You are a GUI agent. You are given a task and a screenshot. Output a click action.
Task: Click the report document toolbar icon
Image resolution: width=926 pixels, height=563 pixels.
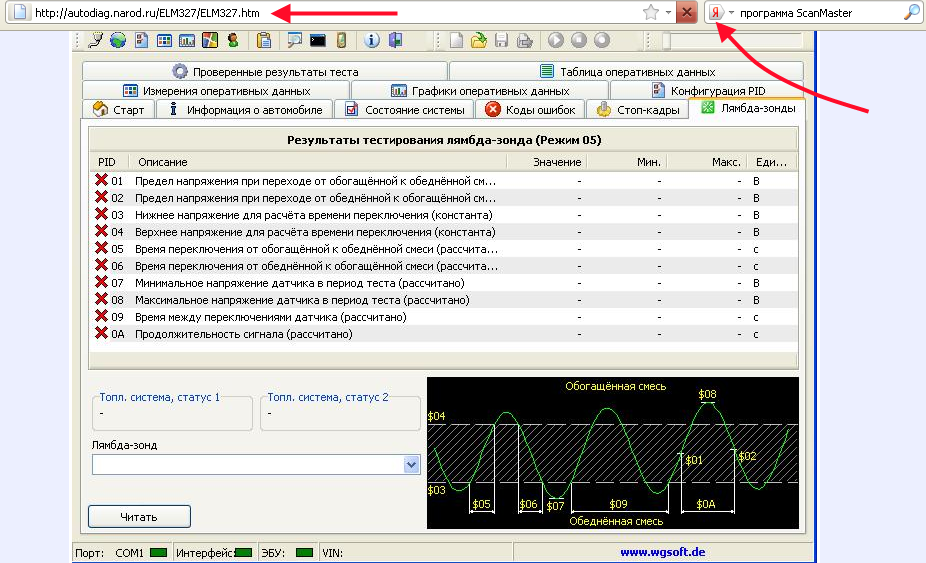click(141, 40)
